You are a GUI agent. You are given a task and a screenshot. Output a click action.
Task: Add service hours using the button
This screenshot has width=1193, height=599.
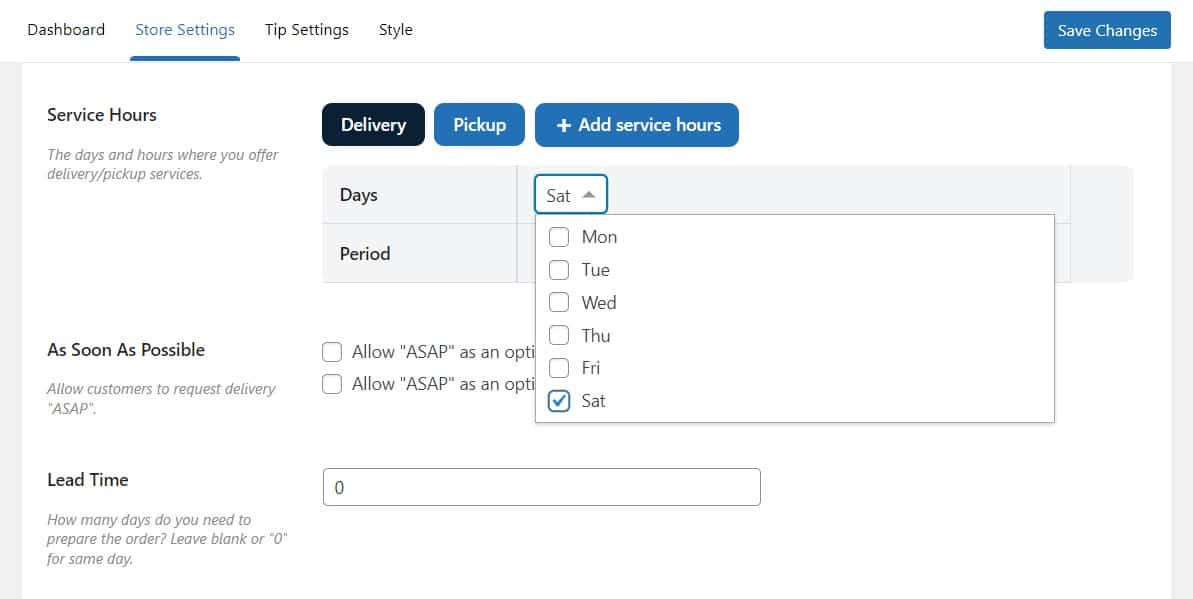coord(637,125)
